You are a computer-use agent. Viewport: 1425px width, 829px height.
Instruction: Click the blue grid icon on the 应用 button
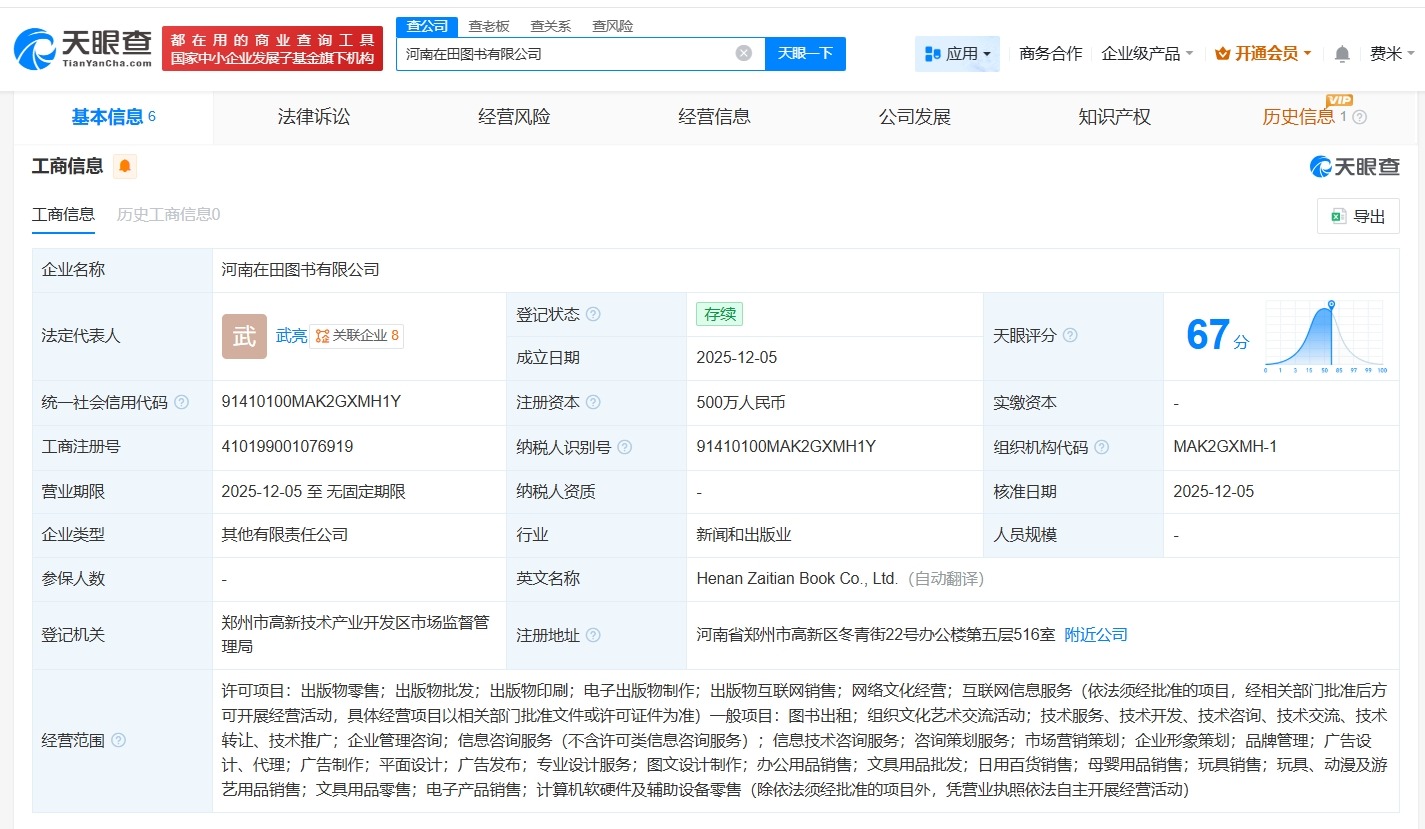(932, 54)
